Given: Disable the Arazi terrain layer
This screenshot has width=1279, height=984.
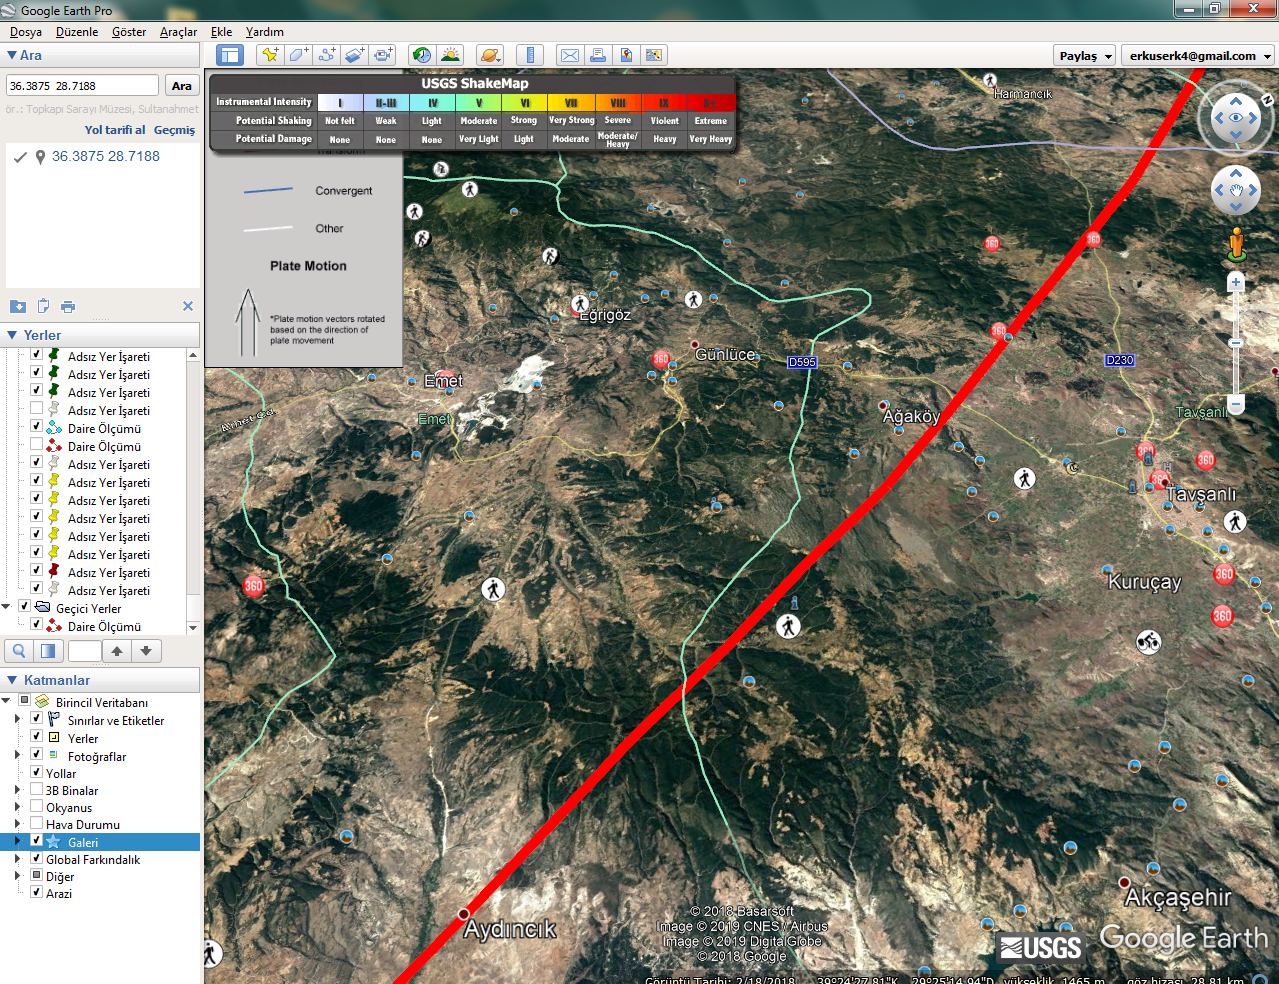Looking at the screenshot, I should point(36,892).
